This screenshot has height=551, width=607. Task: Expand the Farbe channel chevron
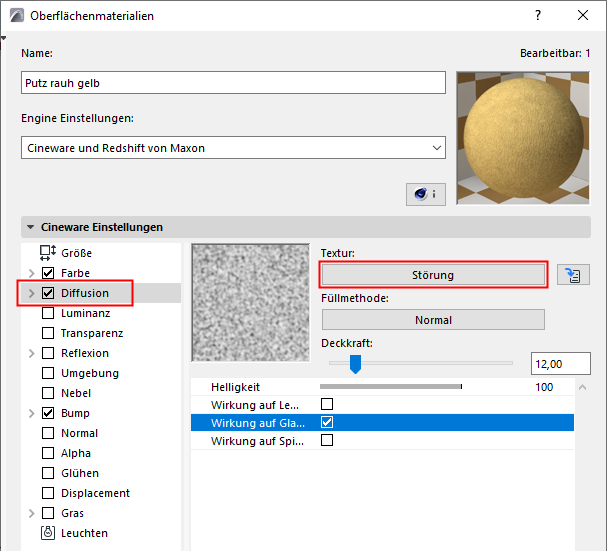[x=31, y=273]
